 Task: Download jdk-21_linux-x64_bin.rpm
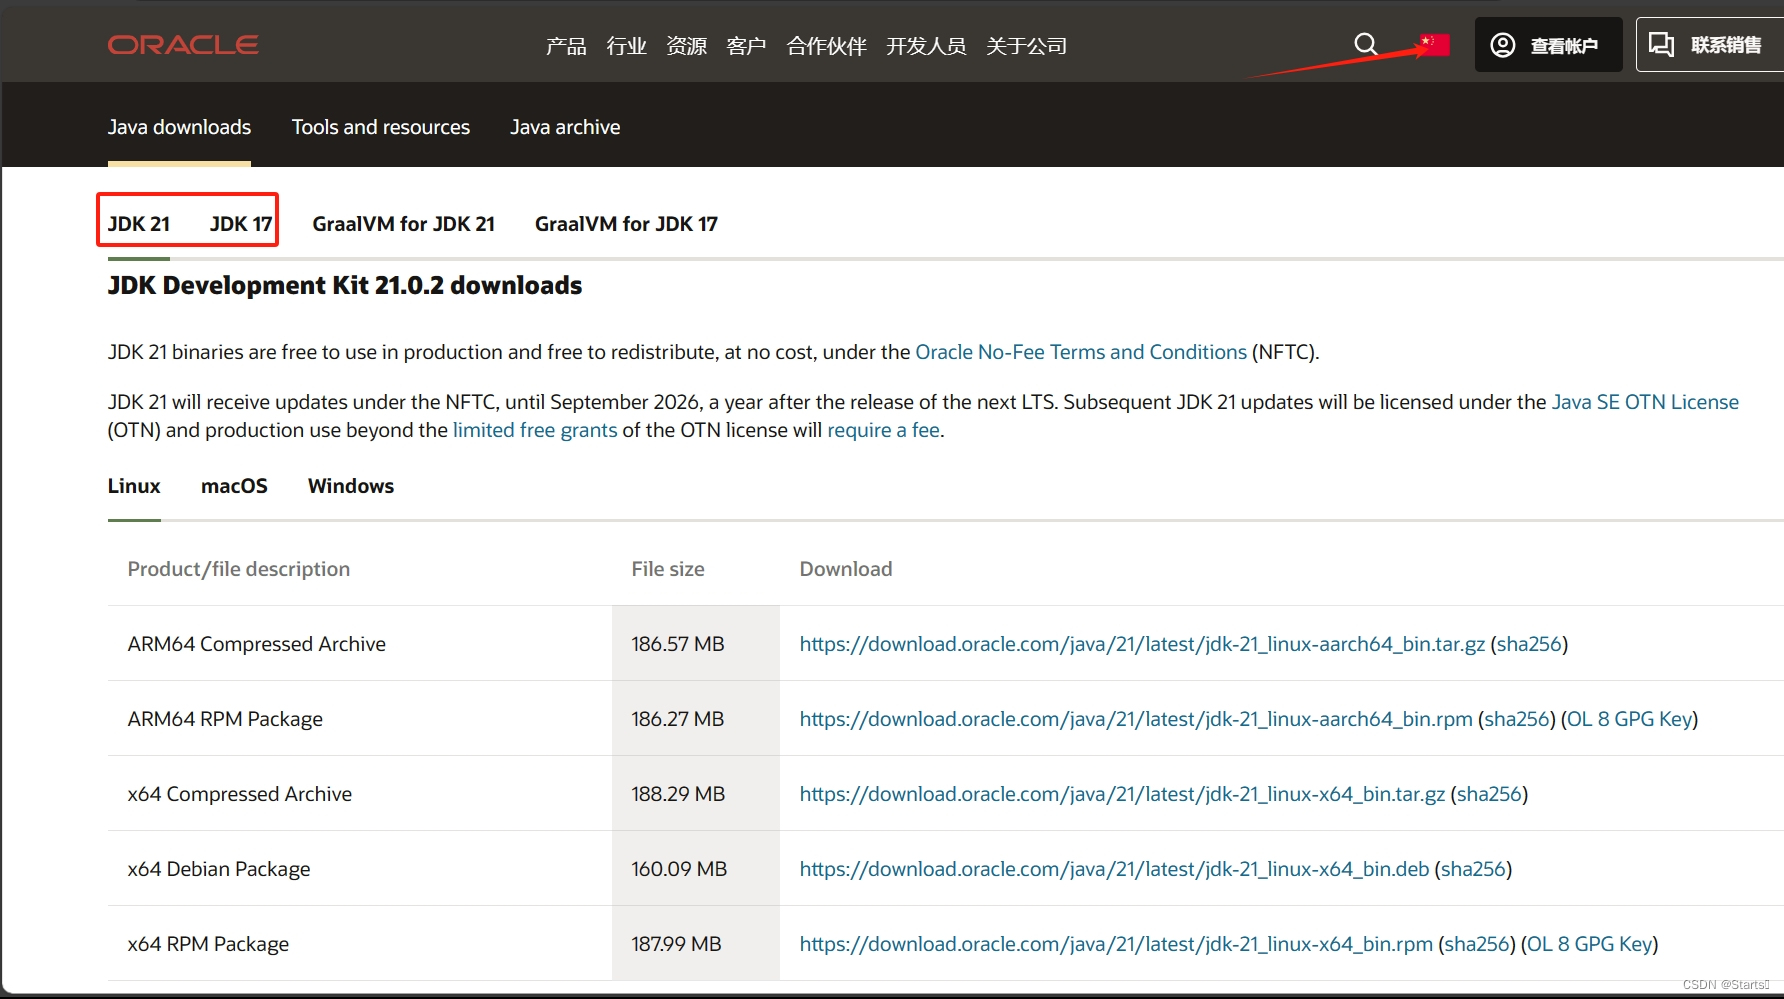click(1116, 944)
